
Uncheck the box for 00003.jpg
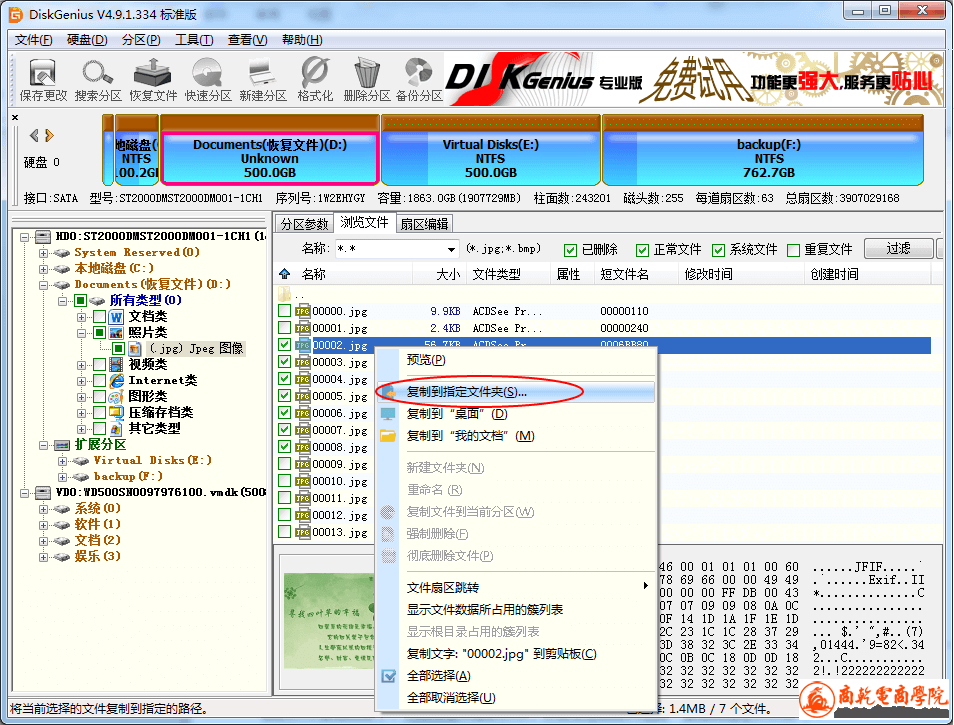(x=284, y=362)
